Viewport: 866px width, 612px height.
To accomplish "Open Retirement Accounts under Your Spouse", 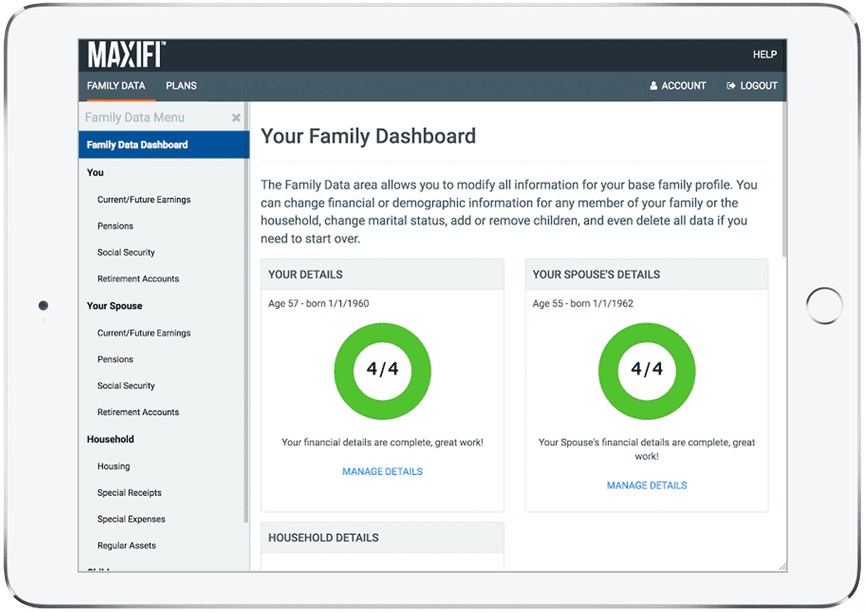I will [x=138, y=412].
